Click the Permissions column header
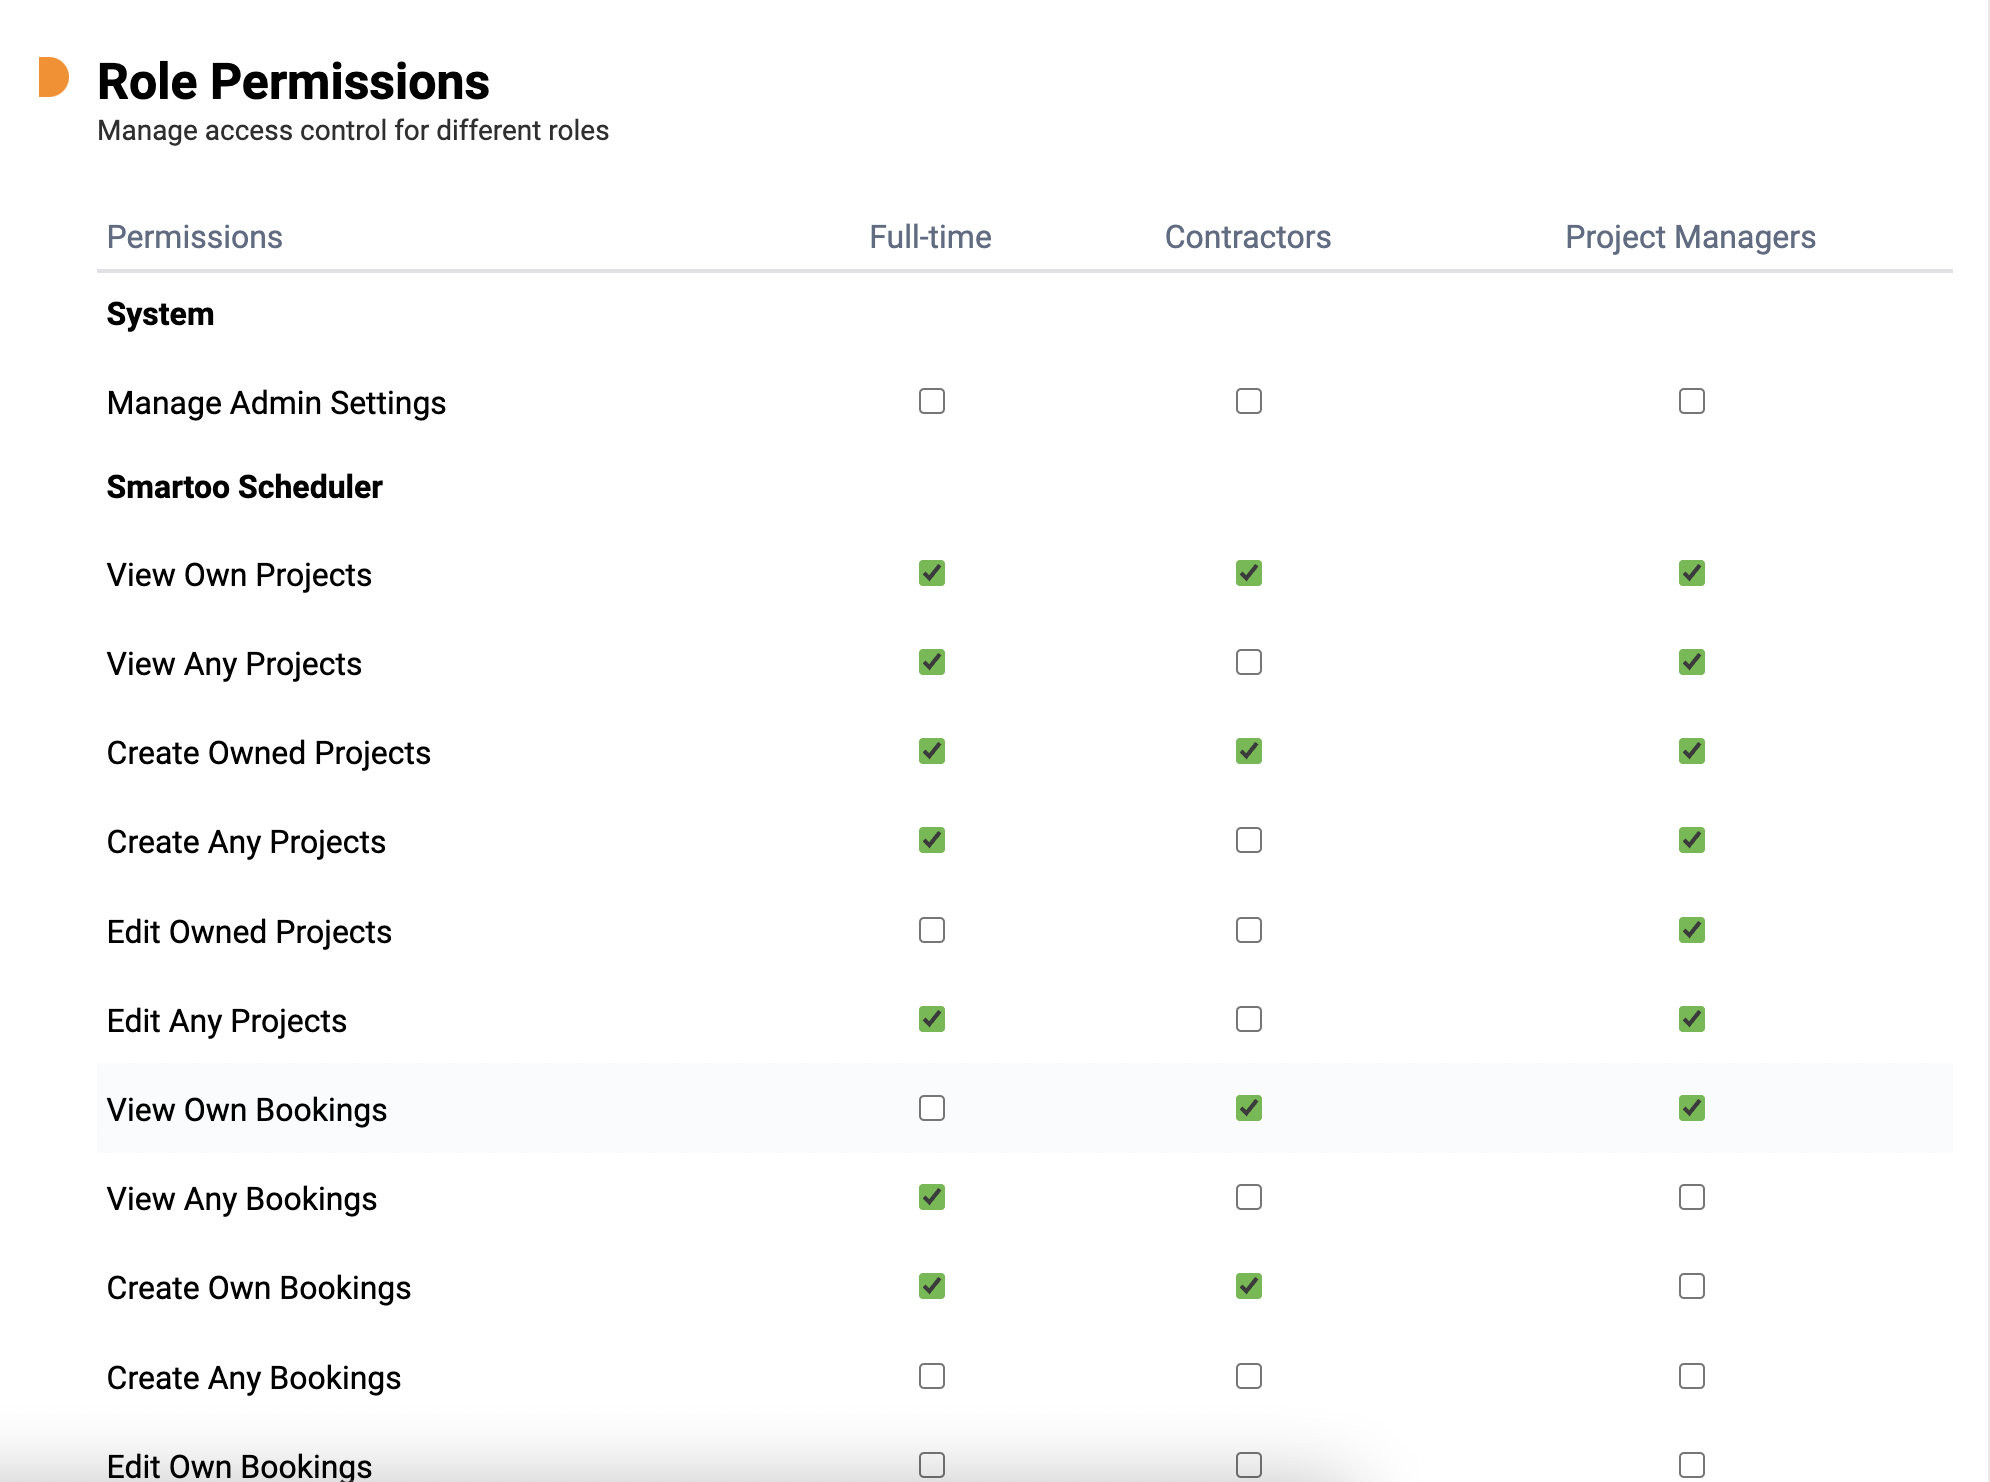 (195, 237)
